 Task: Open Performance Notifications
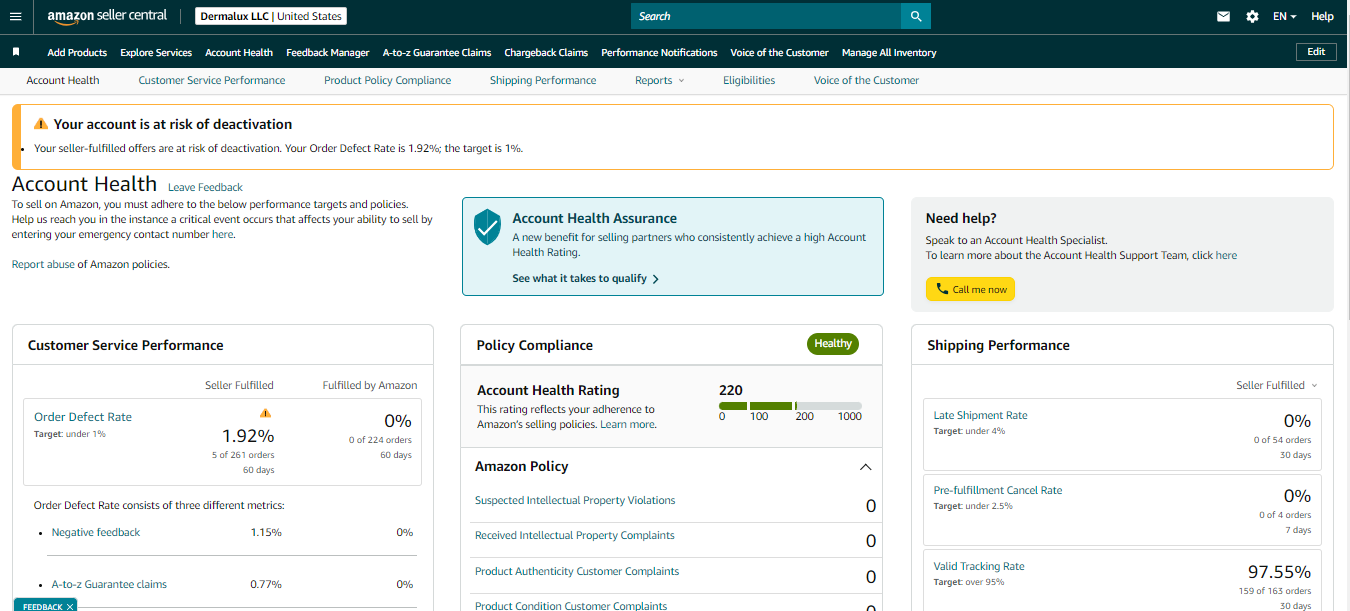click(659, 52)
